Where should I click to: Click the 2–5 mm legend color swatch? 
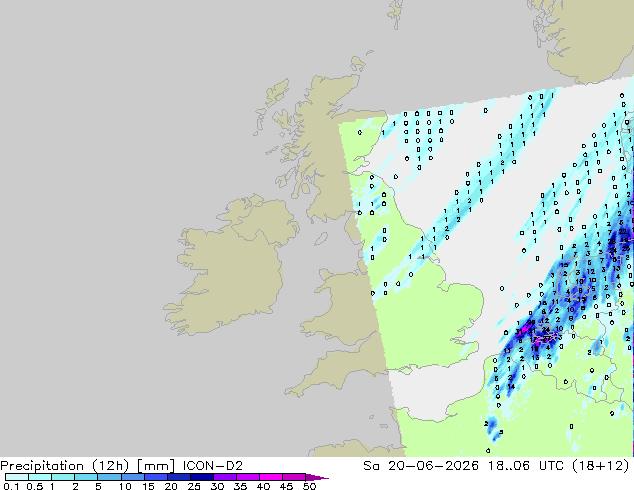(86, 477)
